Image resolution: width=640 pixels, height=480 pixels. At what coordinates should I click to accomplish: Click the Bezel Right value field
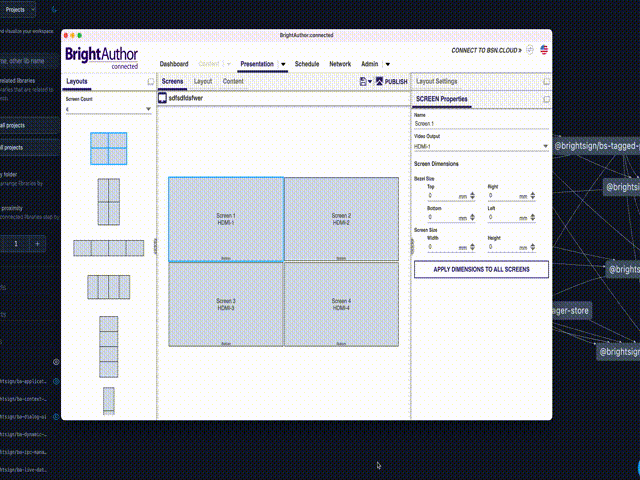click(x=503, y=196)
